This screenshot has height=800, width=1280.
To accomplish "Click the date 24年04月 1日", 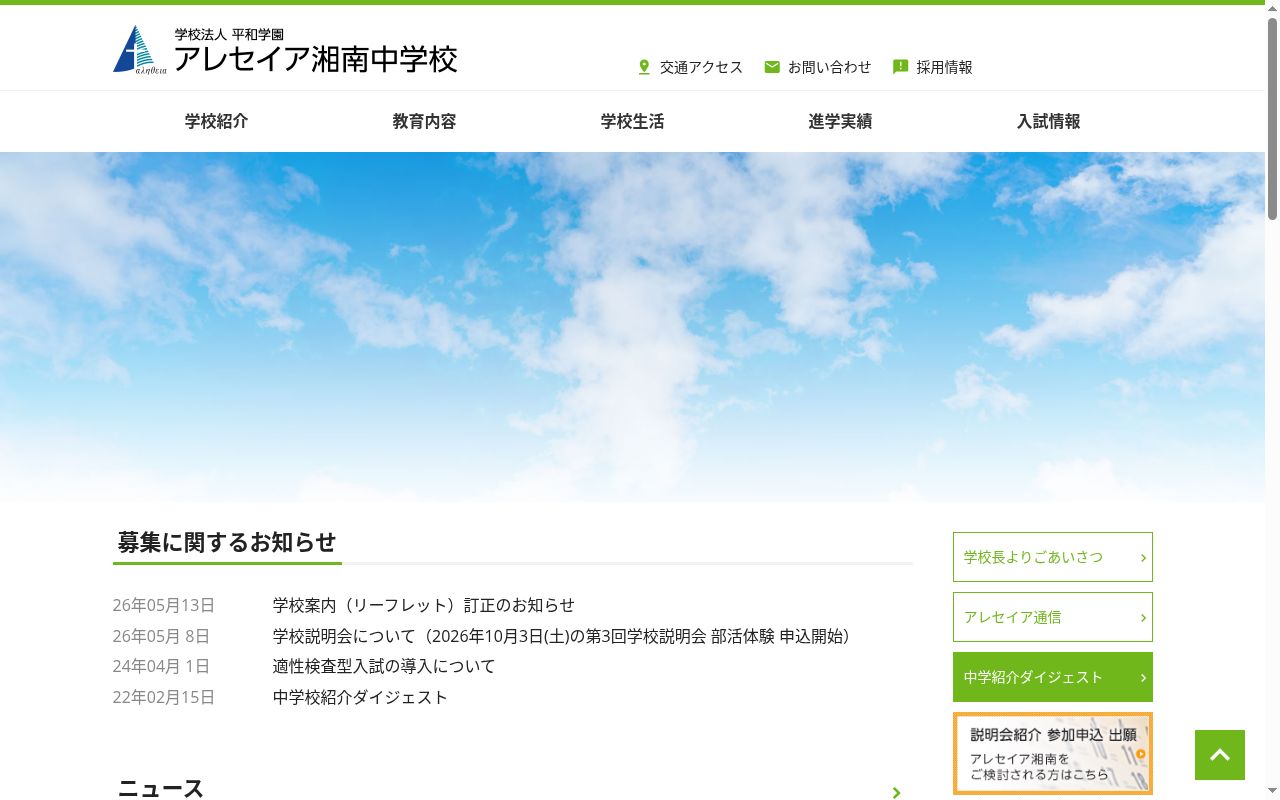I will click(161, 666).
